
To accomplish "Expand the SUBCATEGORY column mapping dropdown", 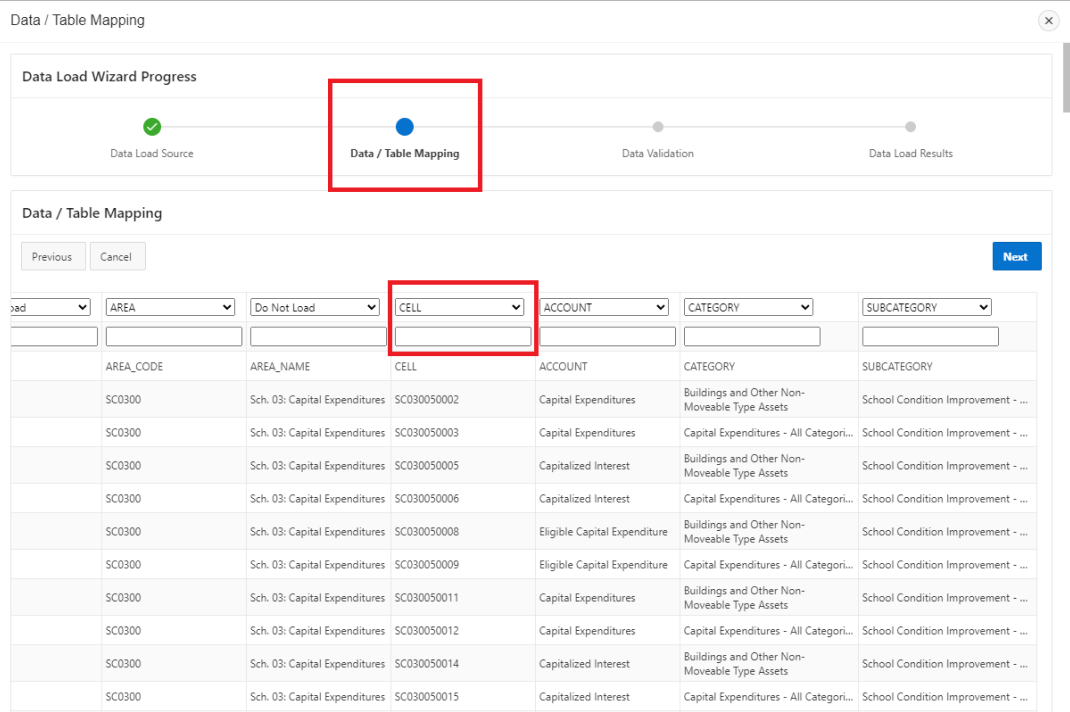I will tap(926, 308).
